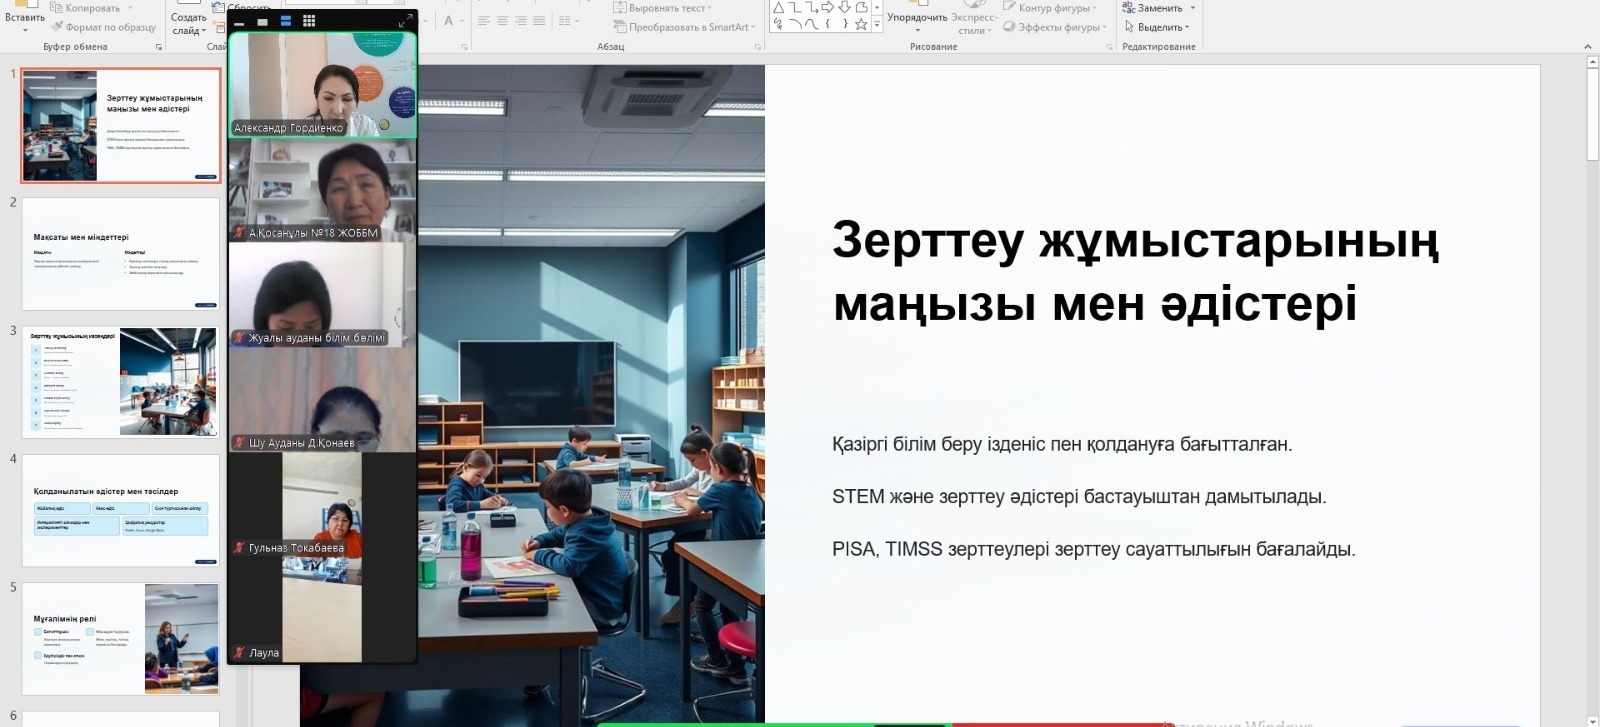The image size is (1600, 727).
Task: Open the Эффекты фигуры effects menu
Action: click(x=1055, y=27)
